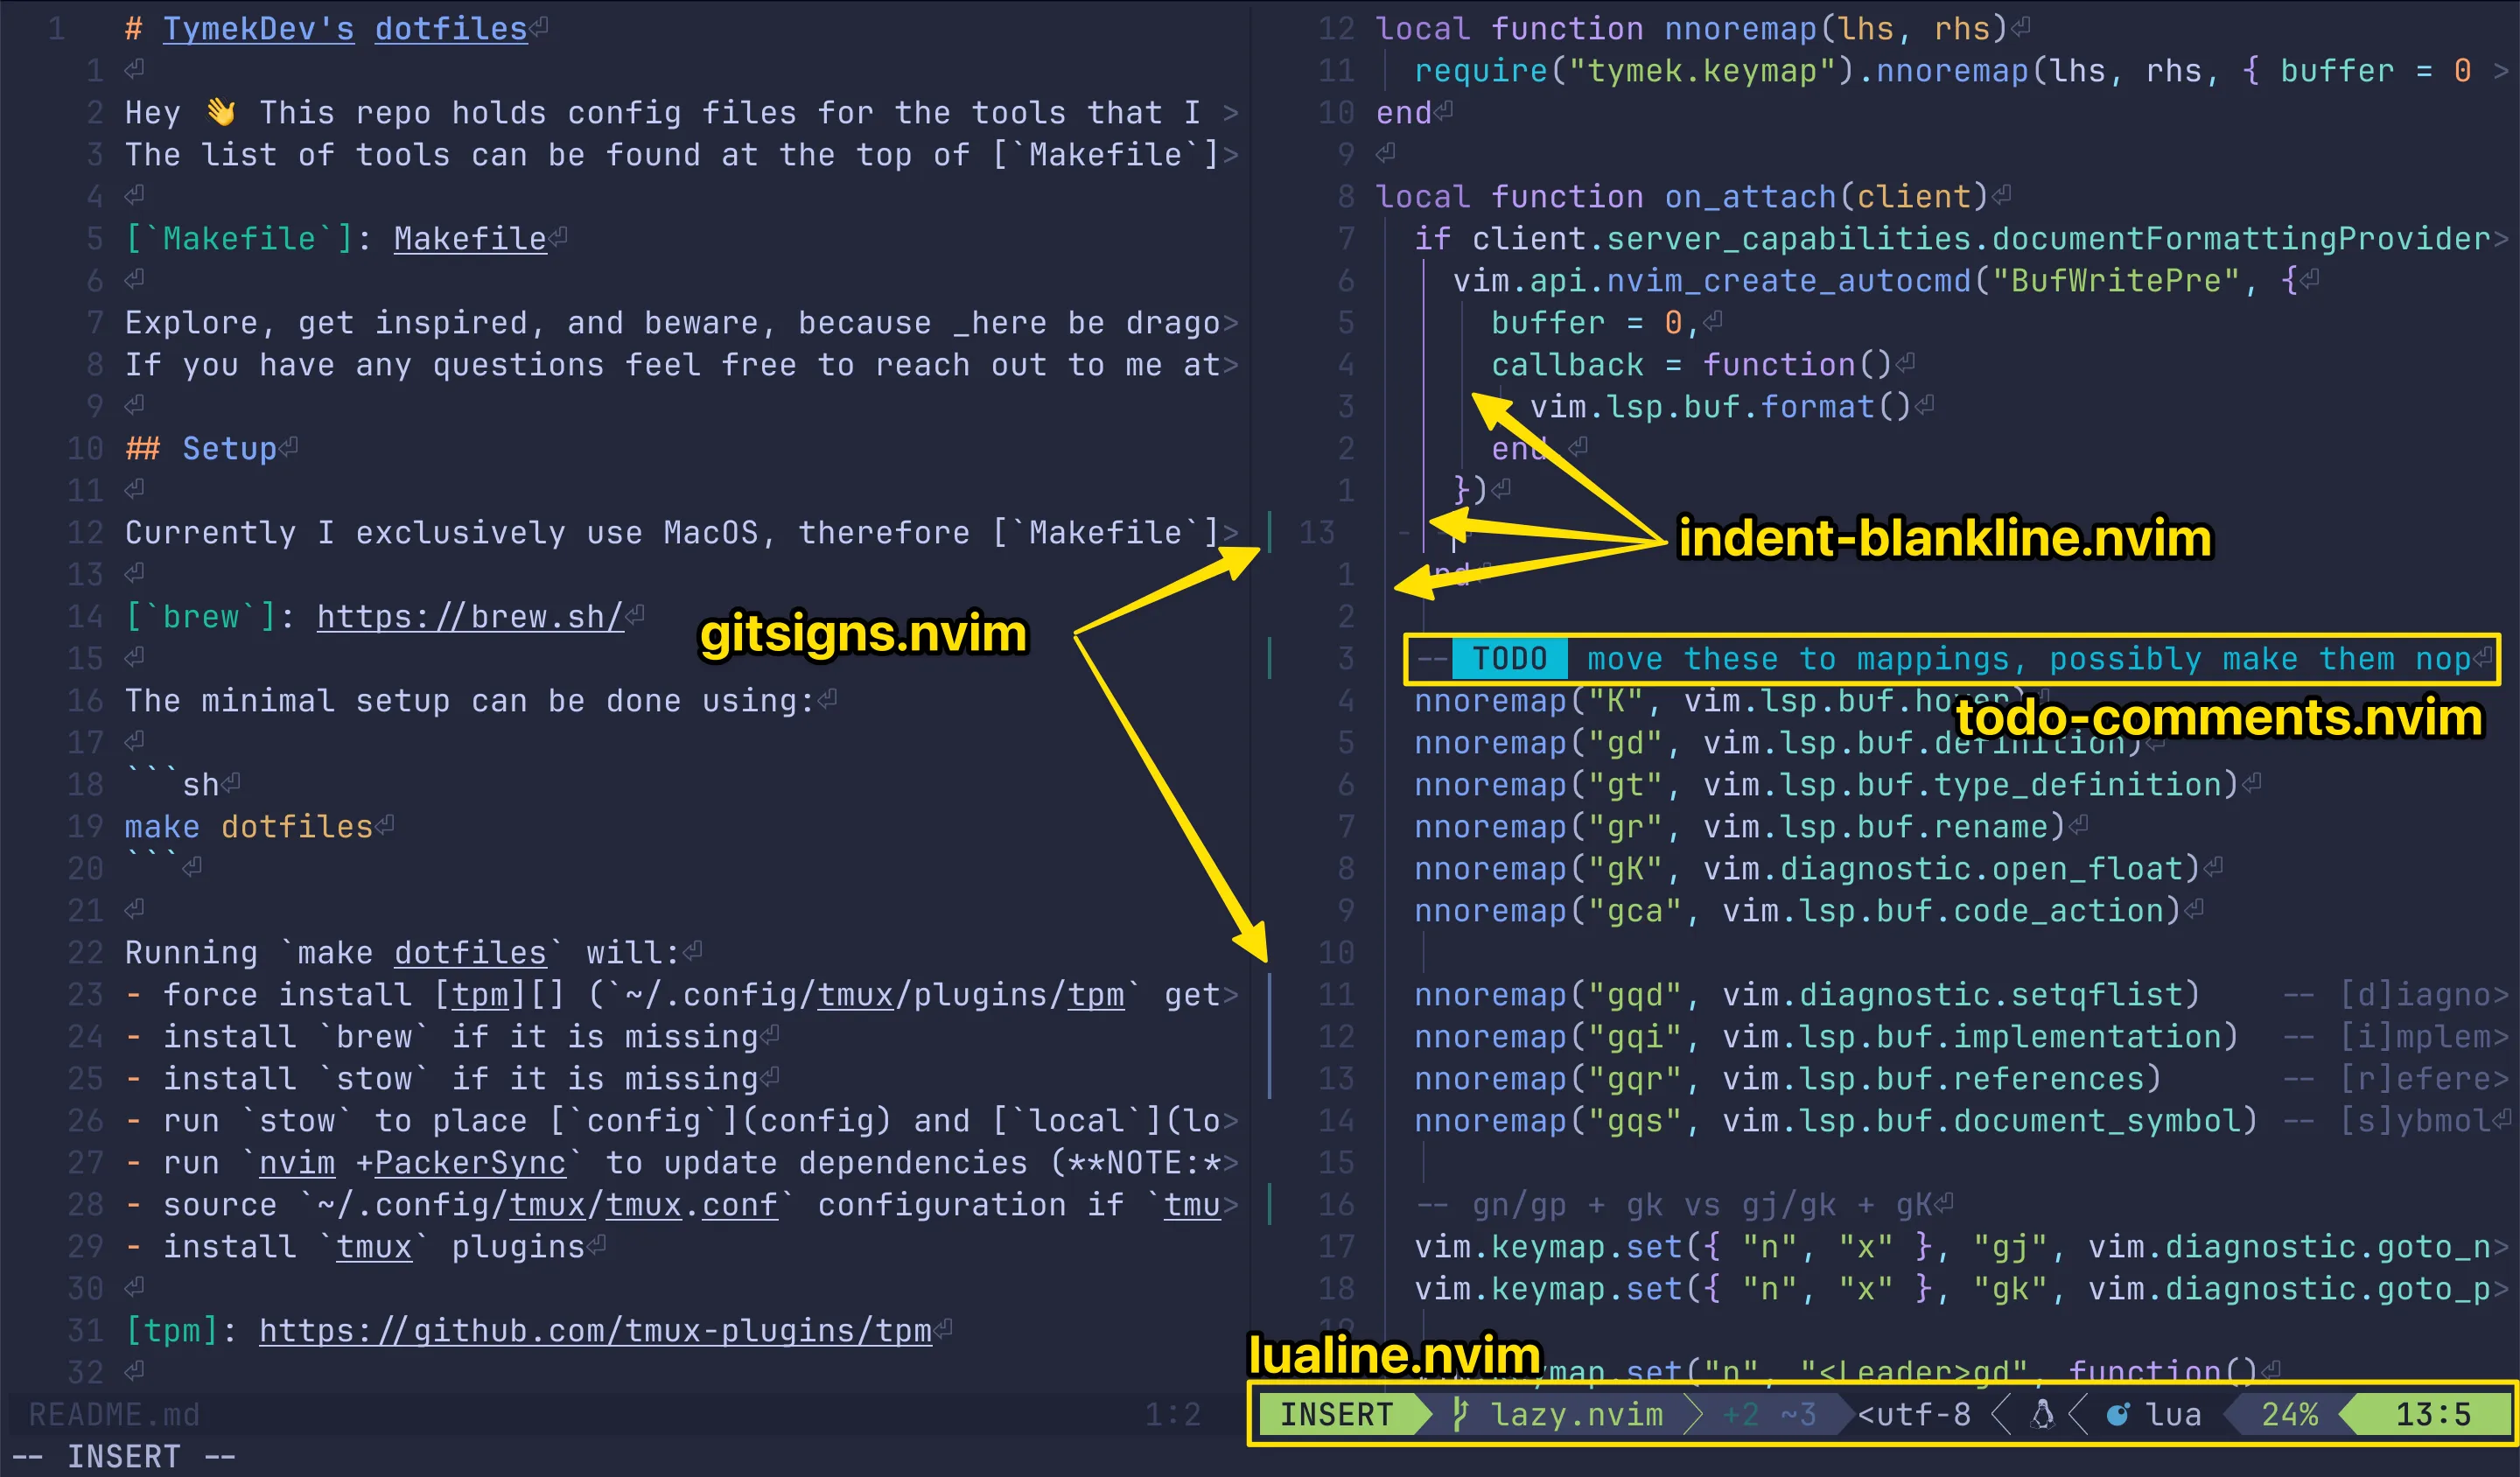
Task: Click the 'source `~/.config/tmux/tmux.conf`' line
Action: [681, 1204]
